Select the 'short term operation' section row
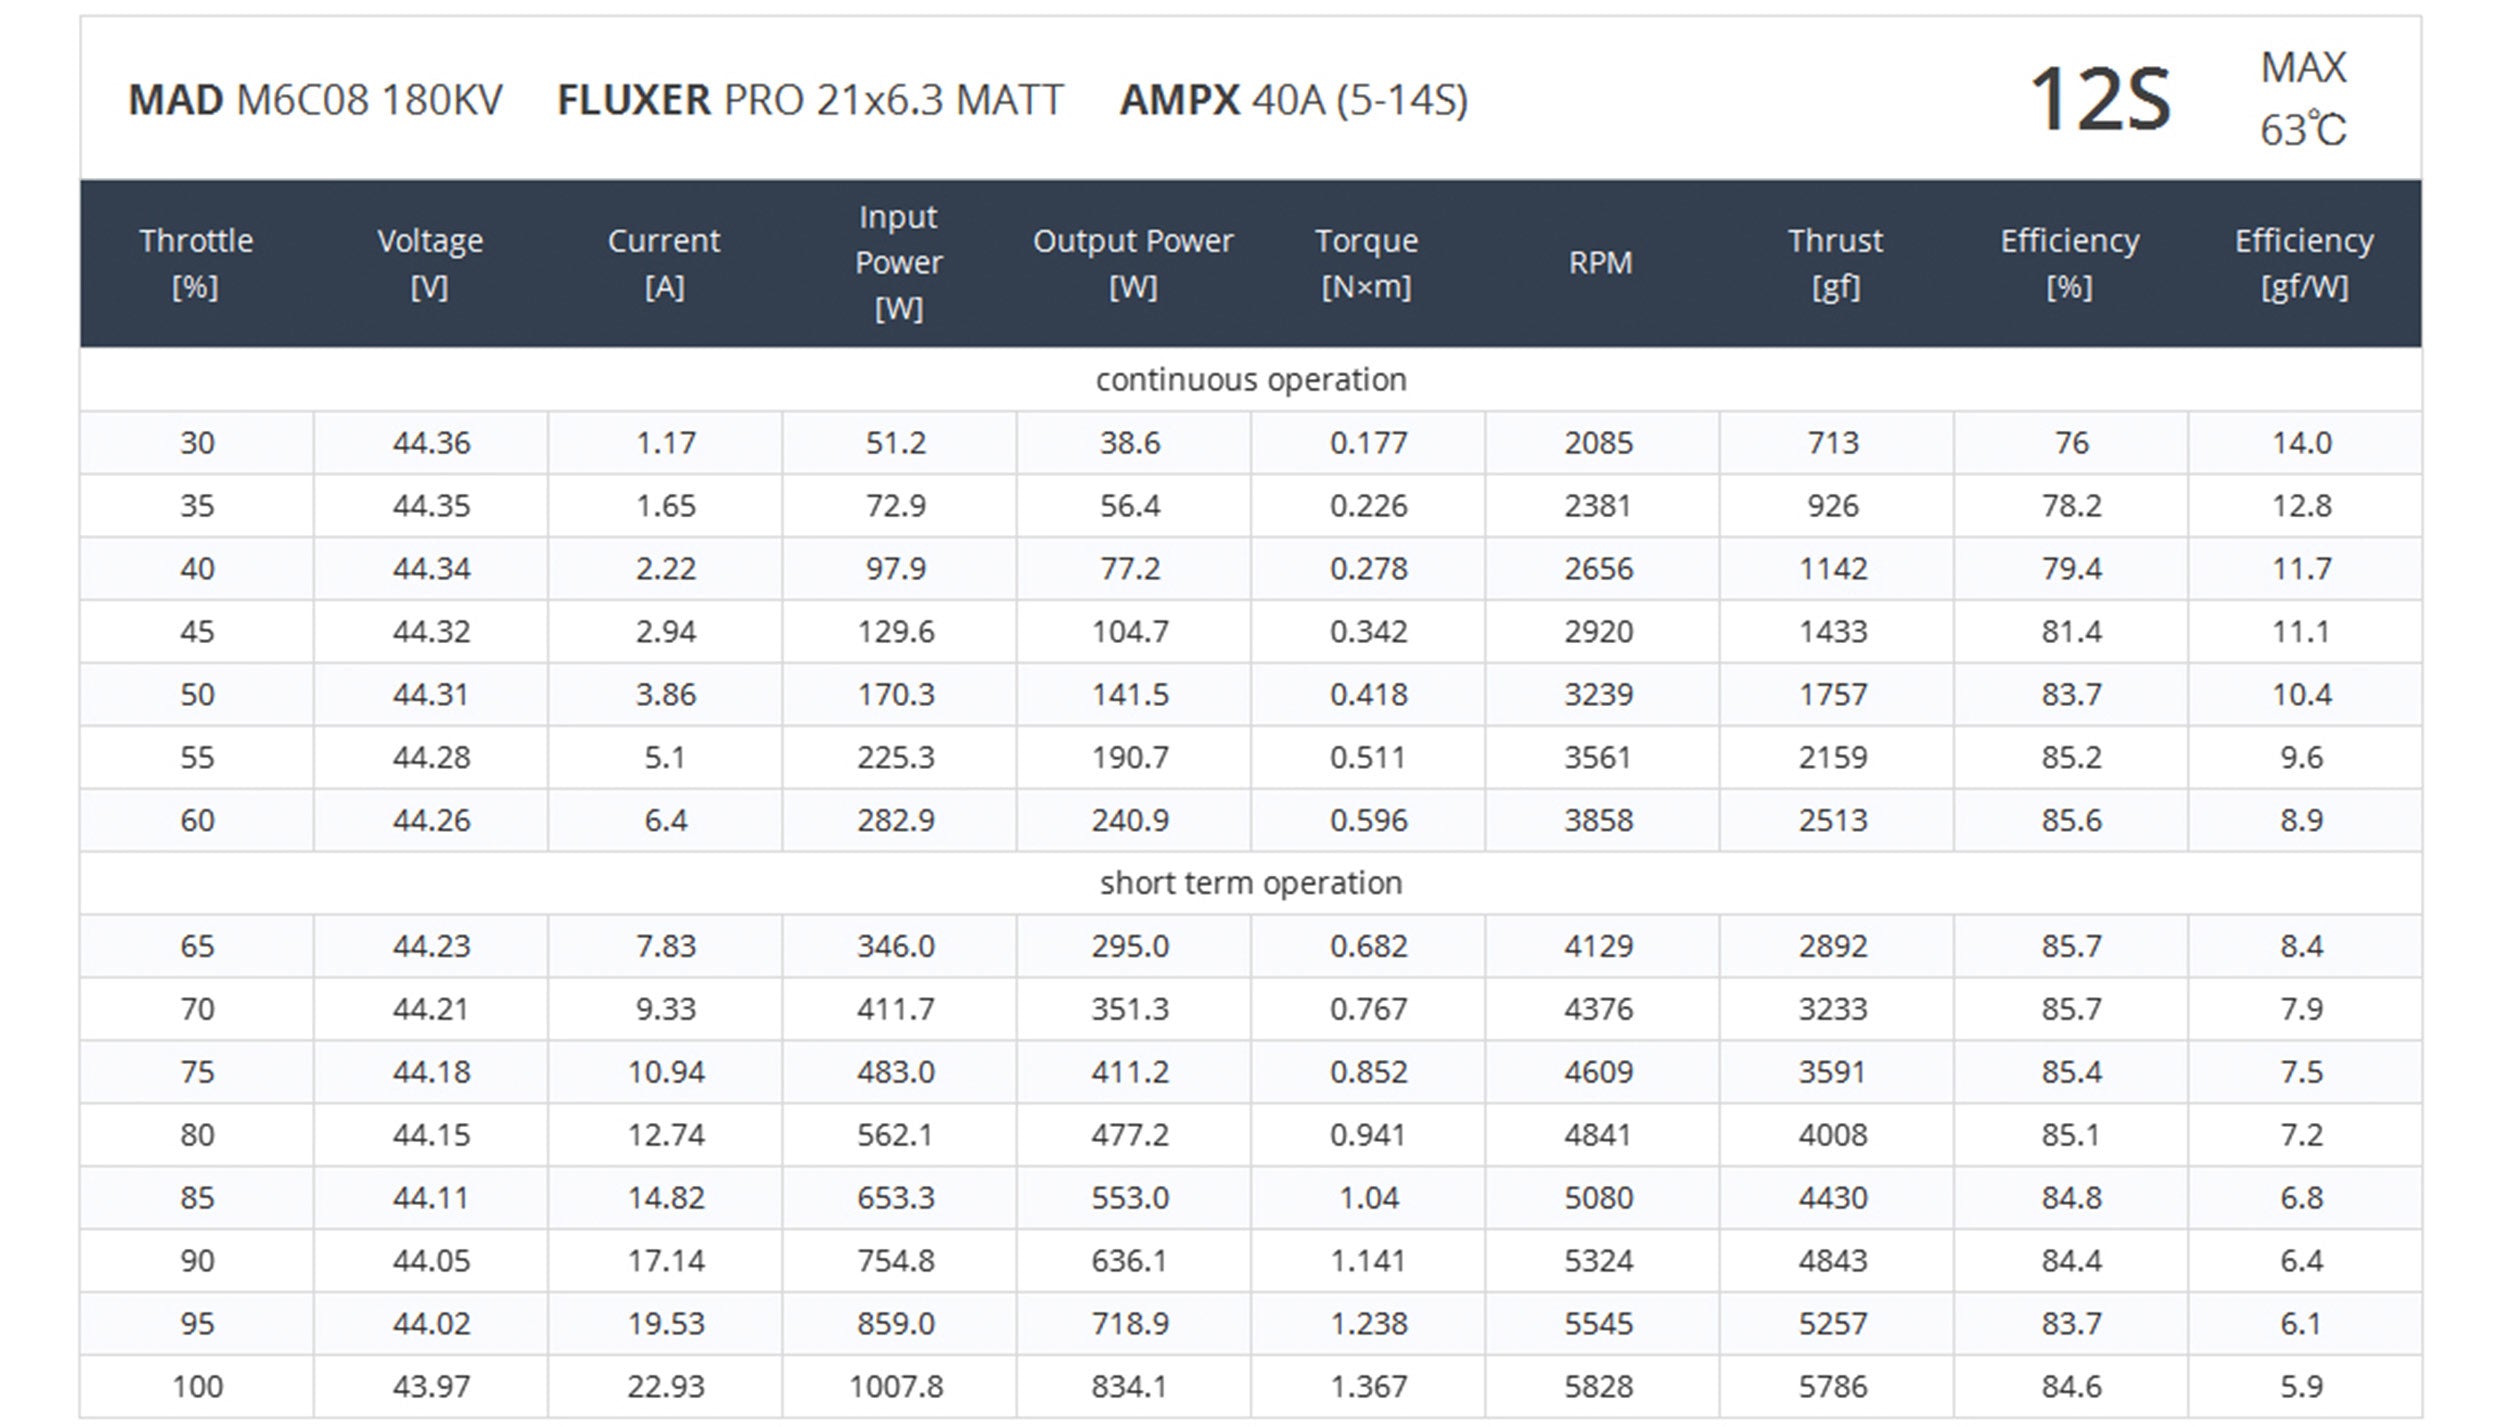This screenshot has width=2500, height=1427. point(1250,883)
